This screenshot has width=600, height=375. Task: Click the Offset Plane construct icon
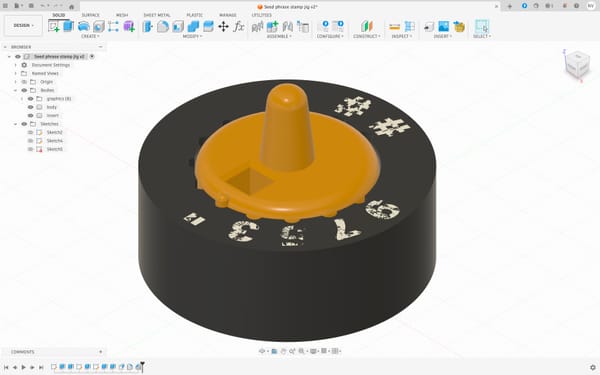pyautogui.click(x=367, y=26)
